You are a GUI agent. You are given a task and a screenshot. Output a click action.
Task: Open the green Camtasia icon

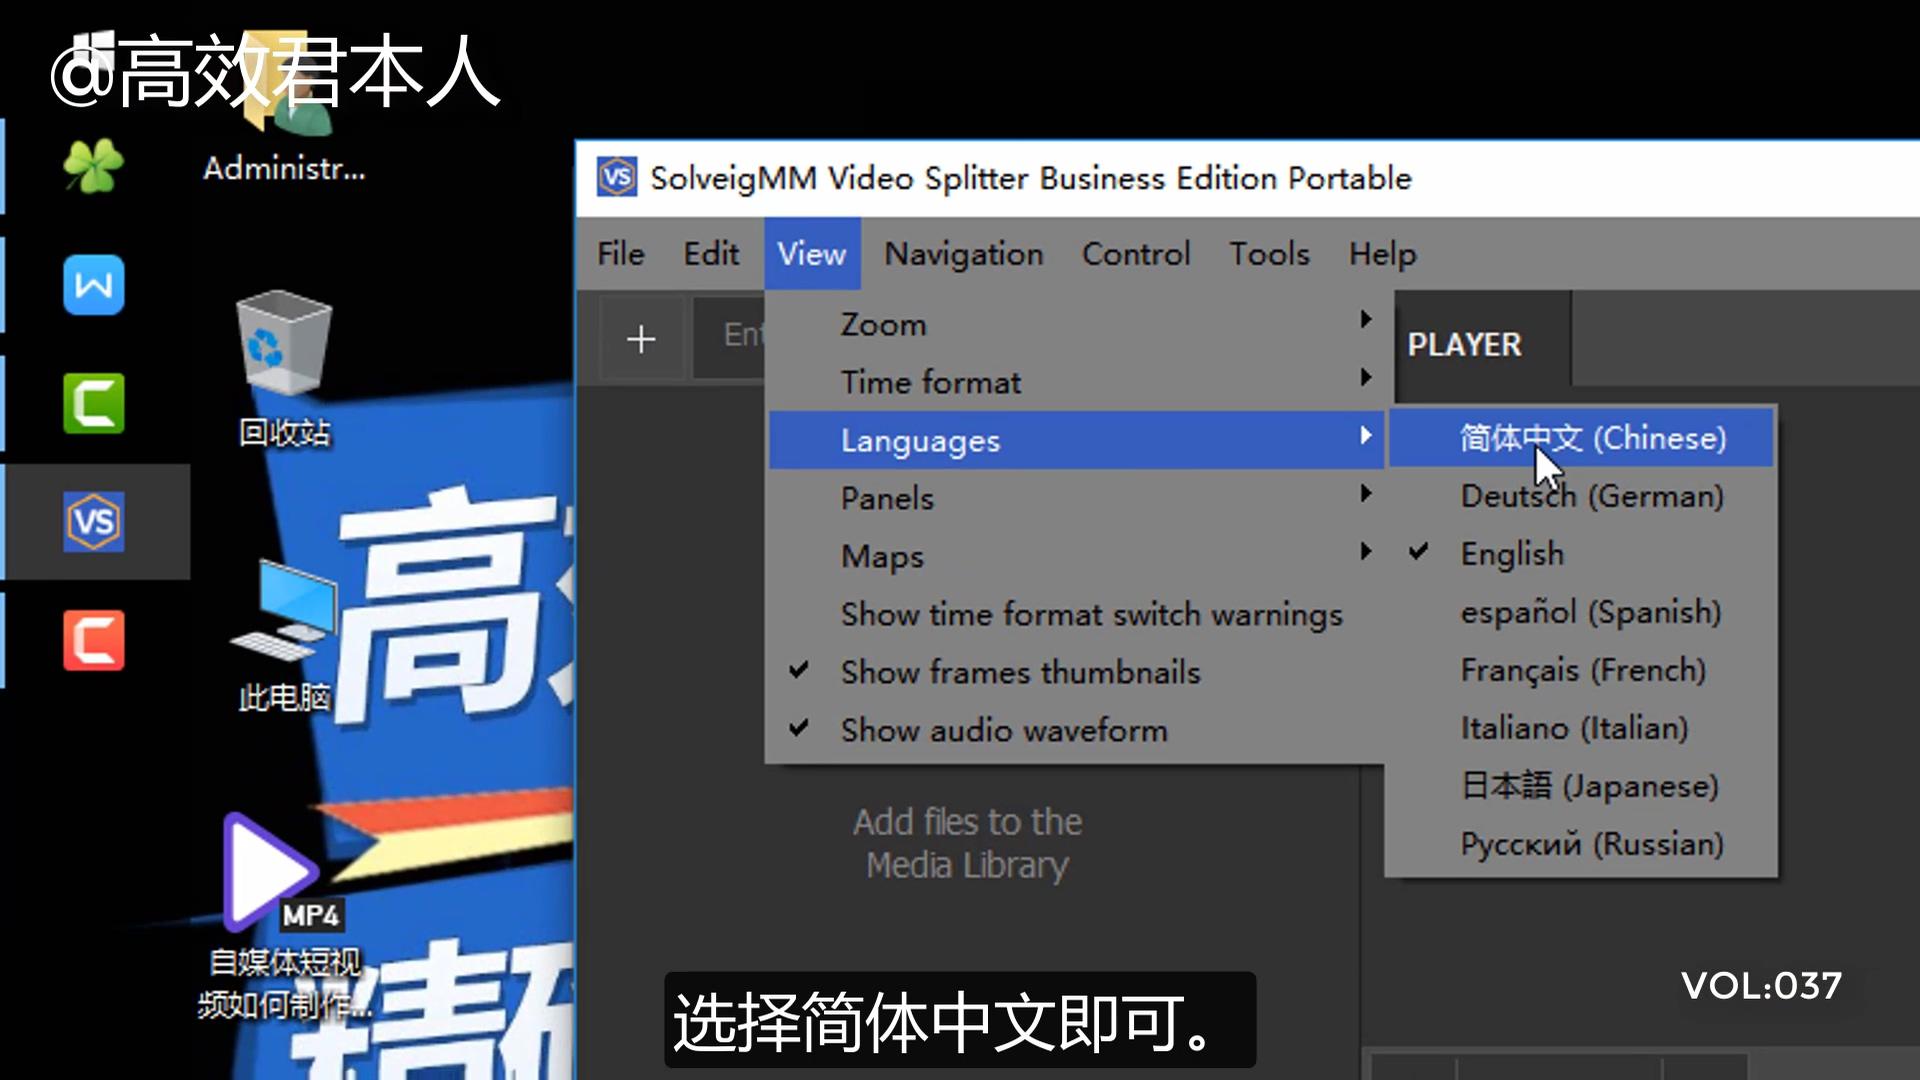tap(94, 403)
